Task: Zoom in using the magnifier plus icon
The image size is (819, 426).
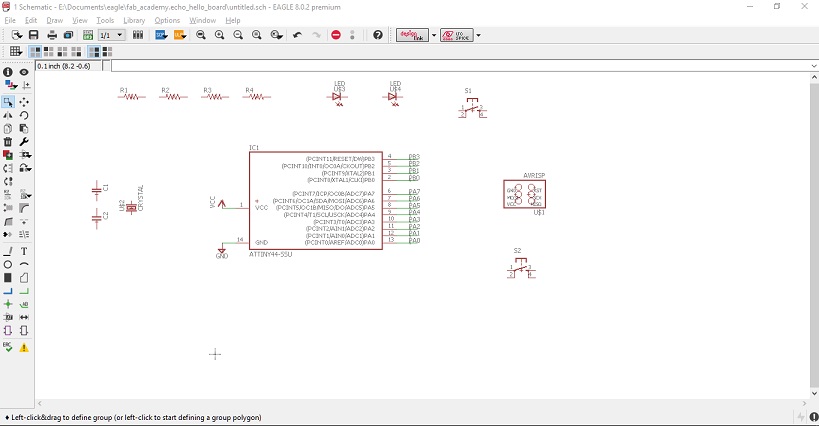Action: point(219,35)
